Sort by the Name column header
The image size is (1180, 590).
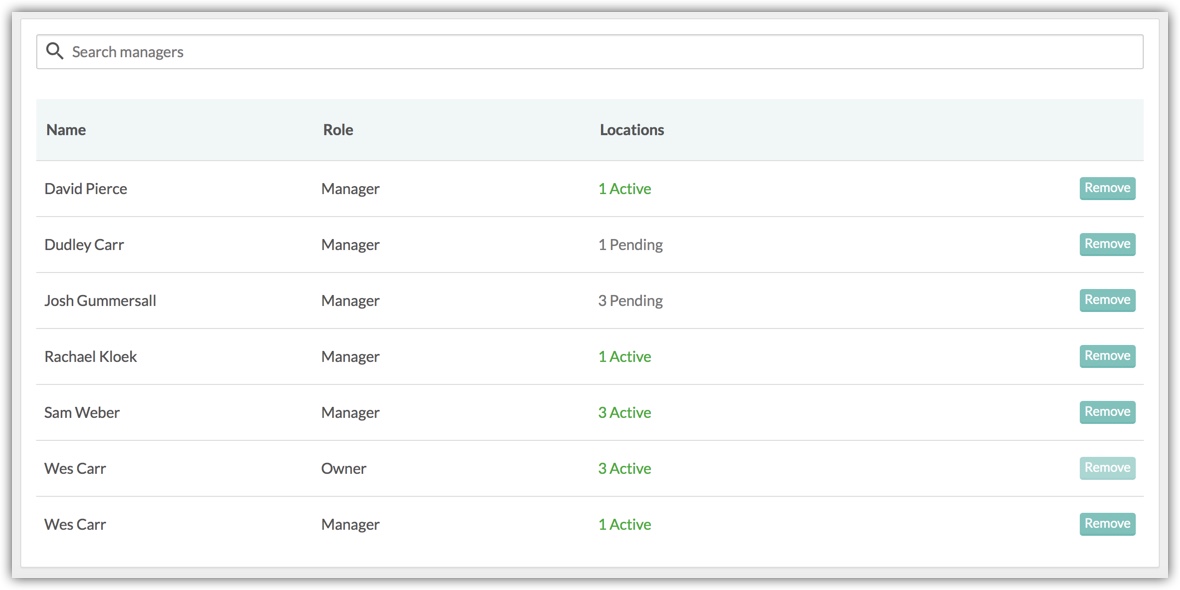(66, 129)
